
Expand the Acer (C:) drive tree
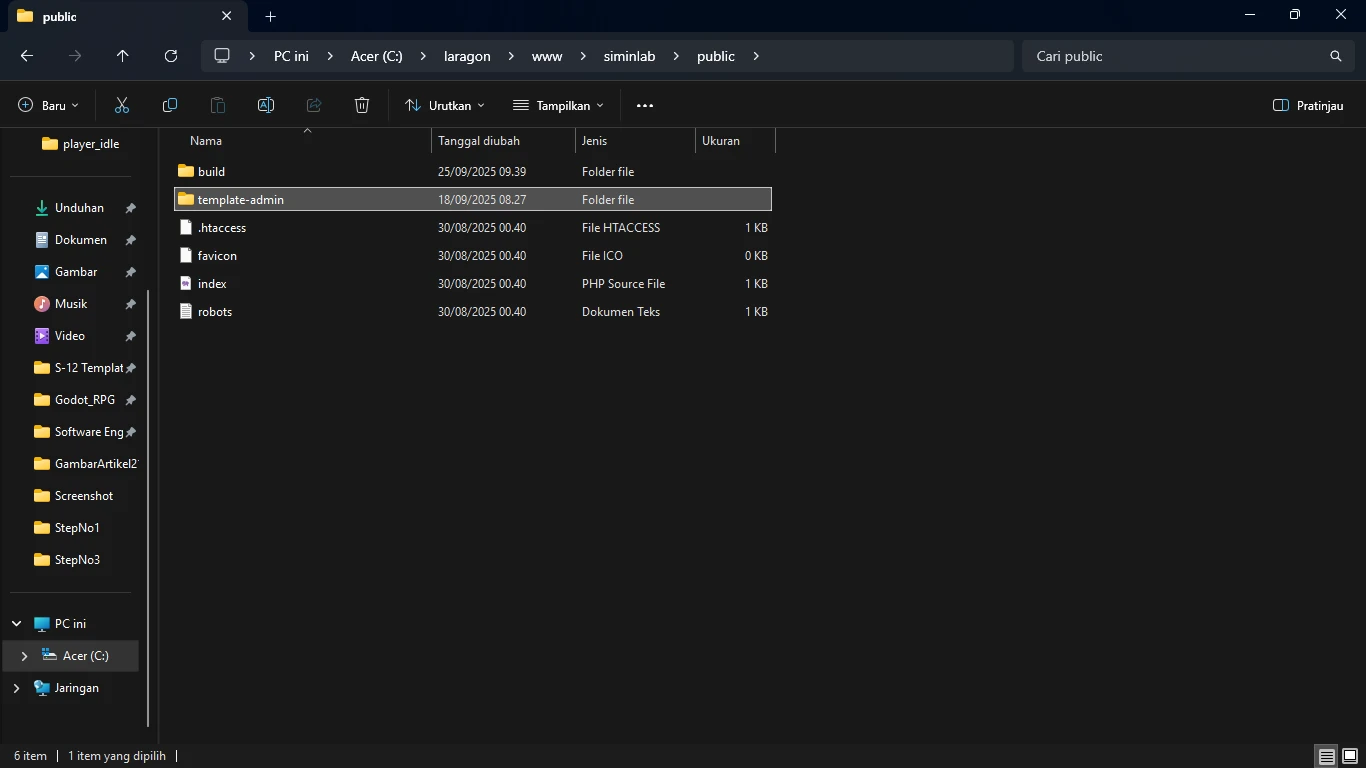(24, 656)
